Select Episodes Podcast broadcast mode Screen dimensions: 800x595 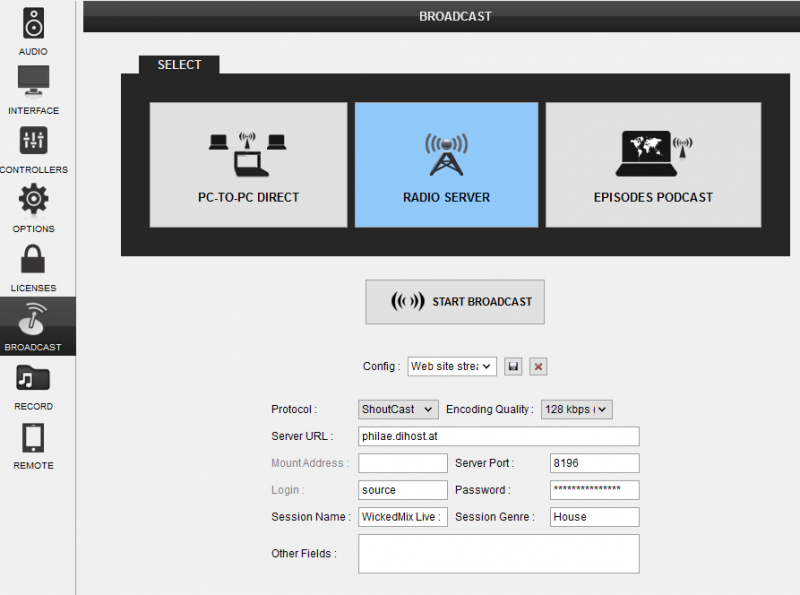pos(653,165)
